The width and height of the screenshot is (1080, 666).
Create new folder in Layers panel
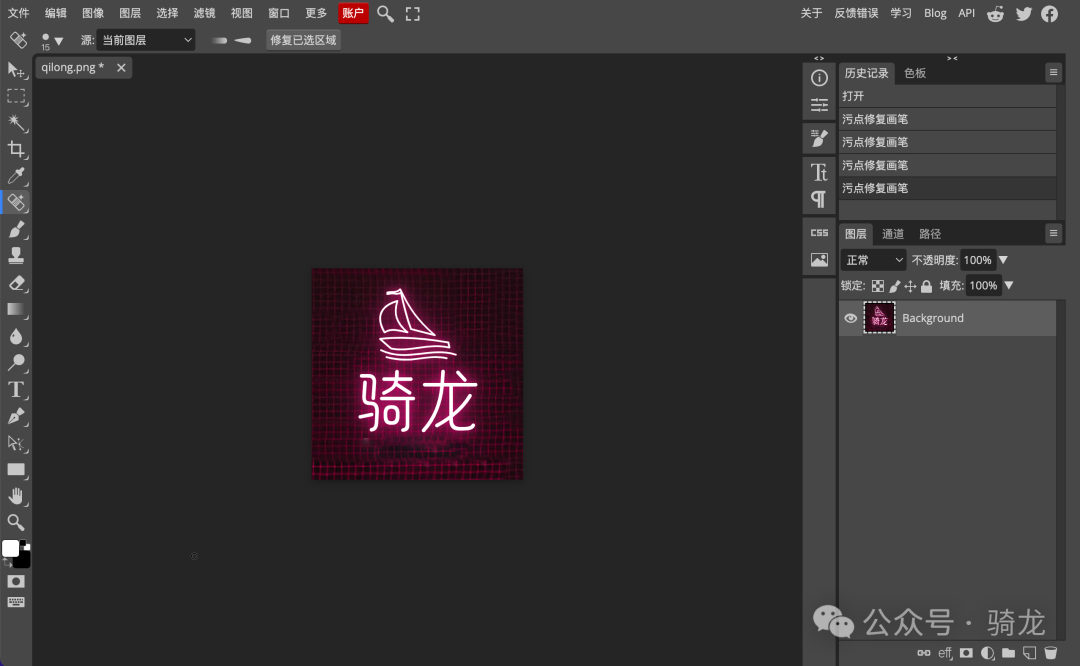[1008, 652]
